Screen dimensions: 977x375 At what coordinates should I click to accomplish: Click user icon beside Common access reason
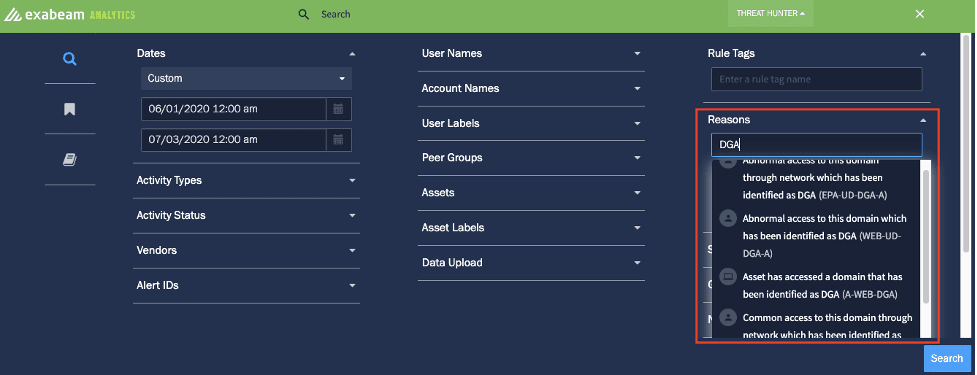pos(727,318)
